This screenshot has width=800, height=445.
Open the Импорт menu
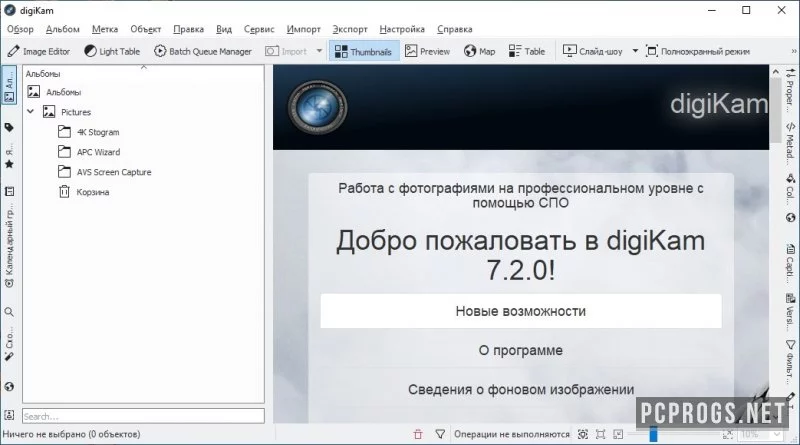pos(304,29)
